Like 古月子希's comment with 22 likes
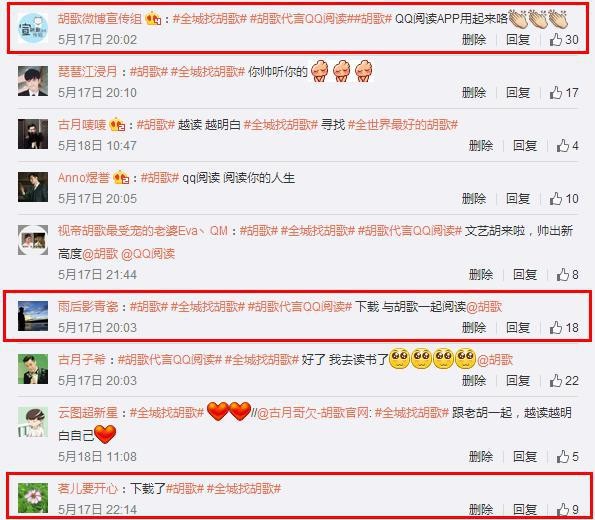The height and width of the screenshot is (520, 595). click(x=564, y=381)
